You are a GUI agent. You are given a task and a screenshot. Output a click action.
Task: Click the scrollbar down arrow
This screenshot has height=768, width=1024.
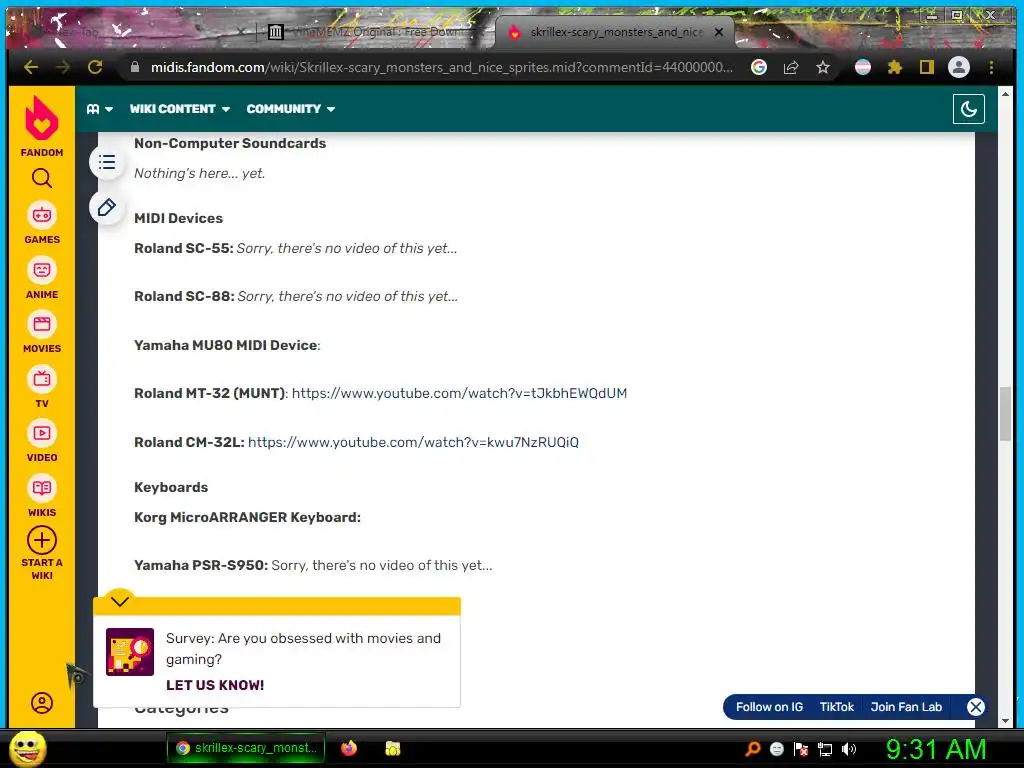[1005, 720]
